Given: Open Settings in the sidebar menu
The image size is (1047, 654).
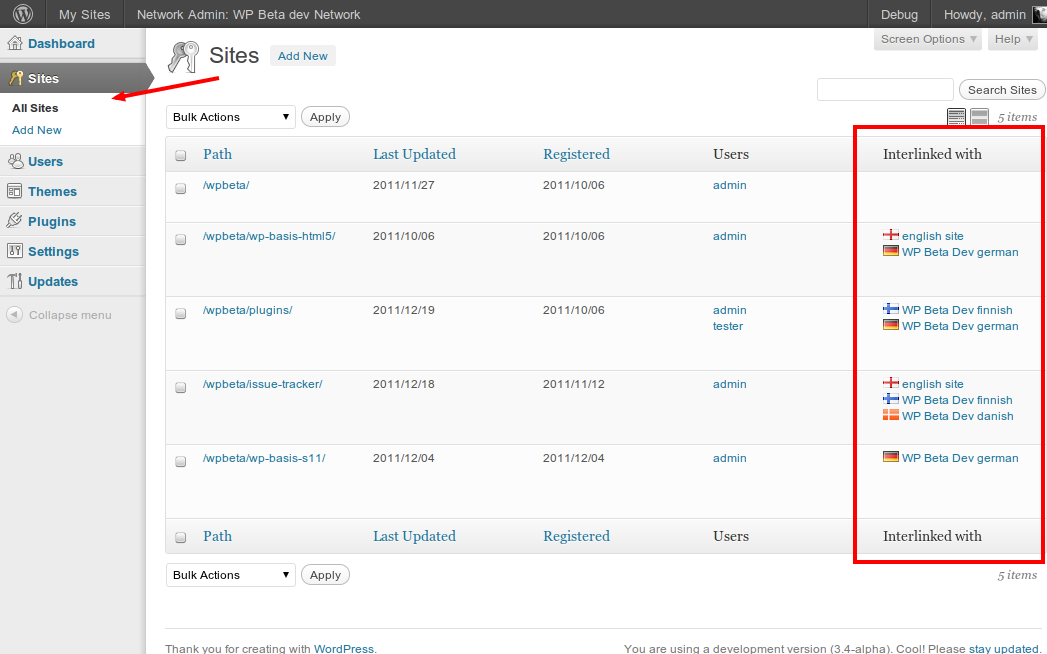Looking at the screenshot, I should tap(53, 251).
